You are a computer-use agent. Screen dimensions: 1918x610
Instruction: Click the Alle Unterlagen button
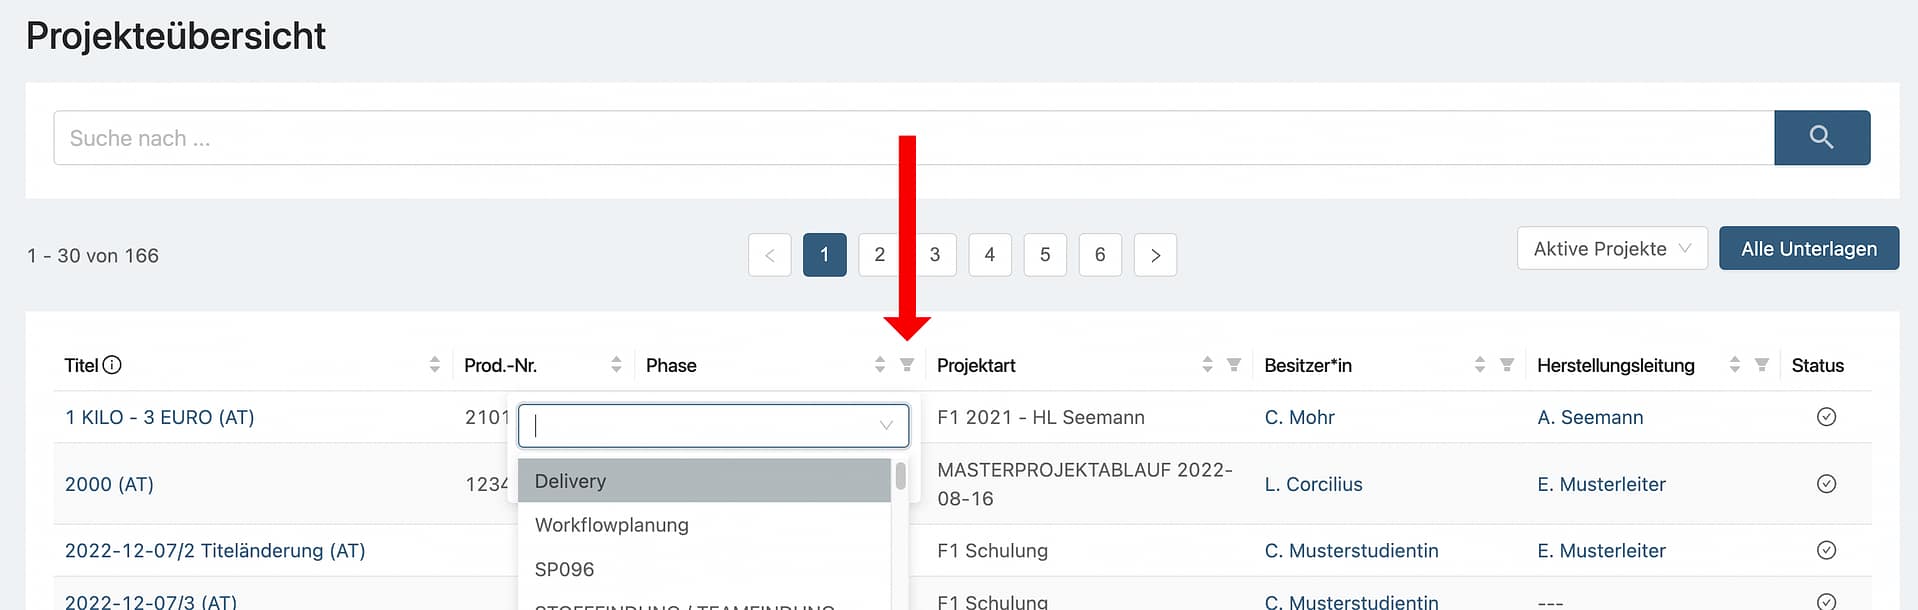[1808, 249]
